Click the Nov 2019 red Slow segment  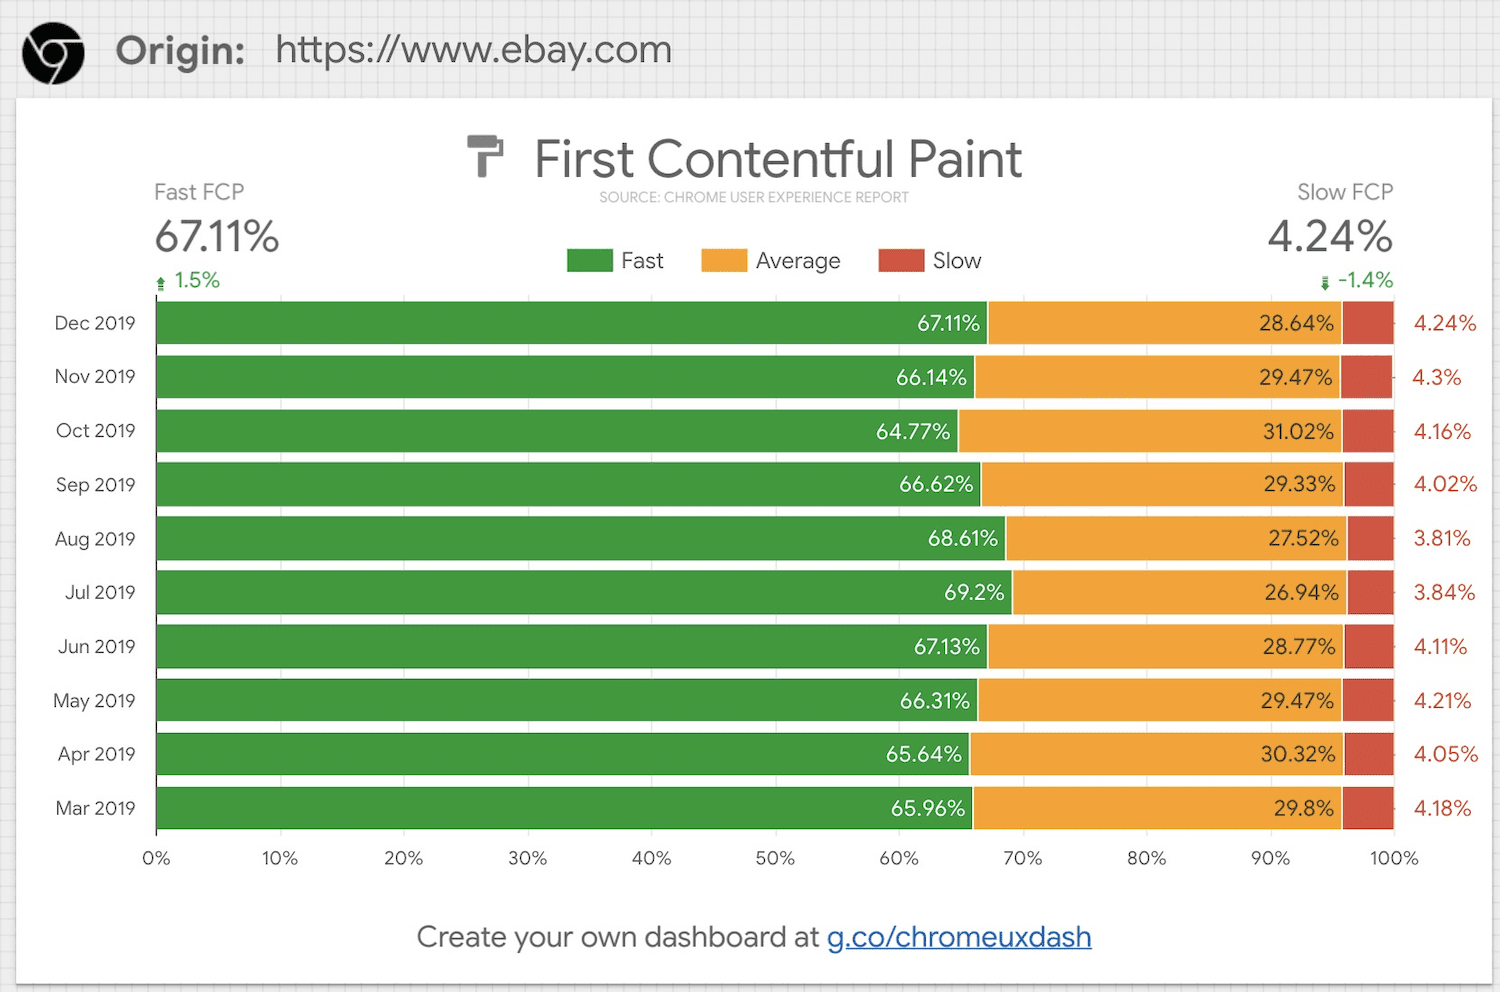[1366, 377]
